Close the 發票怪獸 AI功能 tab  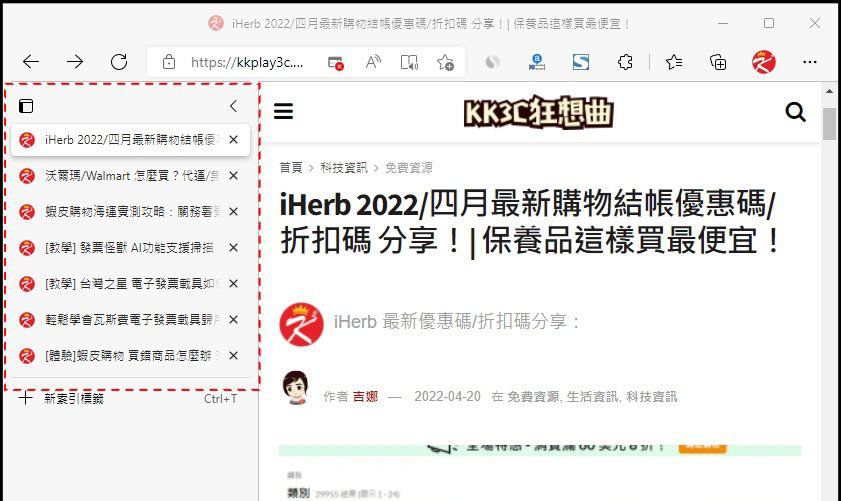(233, 248)
